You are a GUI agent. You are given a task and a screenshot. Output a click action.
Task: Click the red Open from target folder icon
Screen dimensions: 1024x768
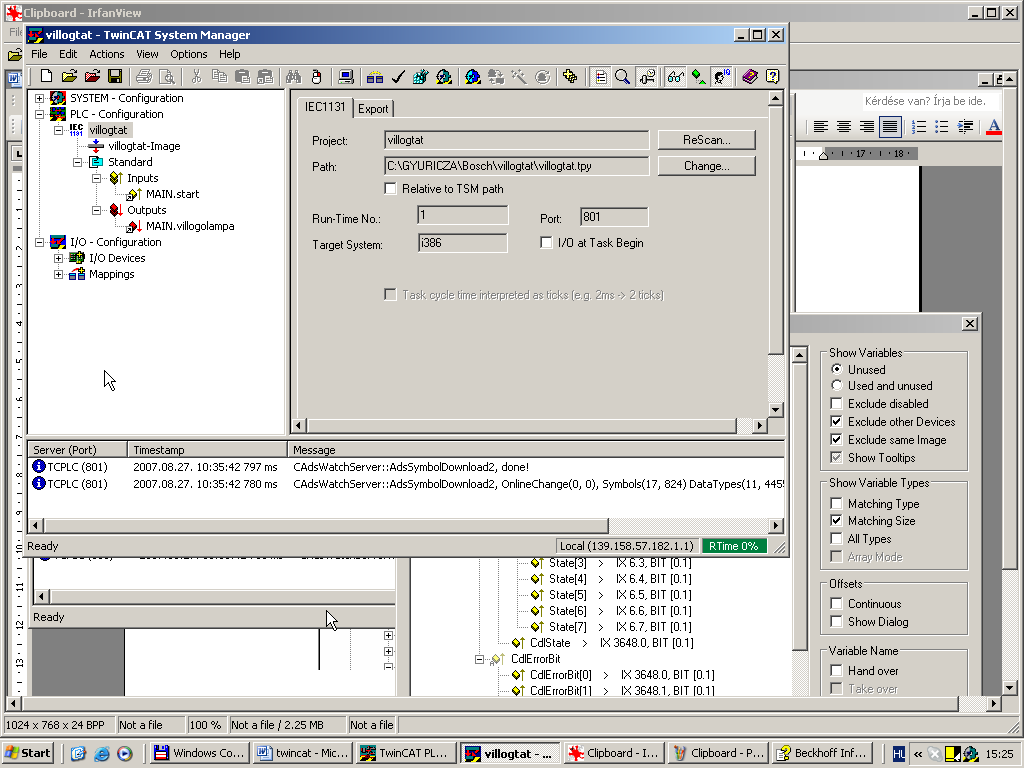pos(92,77)
